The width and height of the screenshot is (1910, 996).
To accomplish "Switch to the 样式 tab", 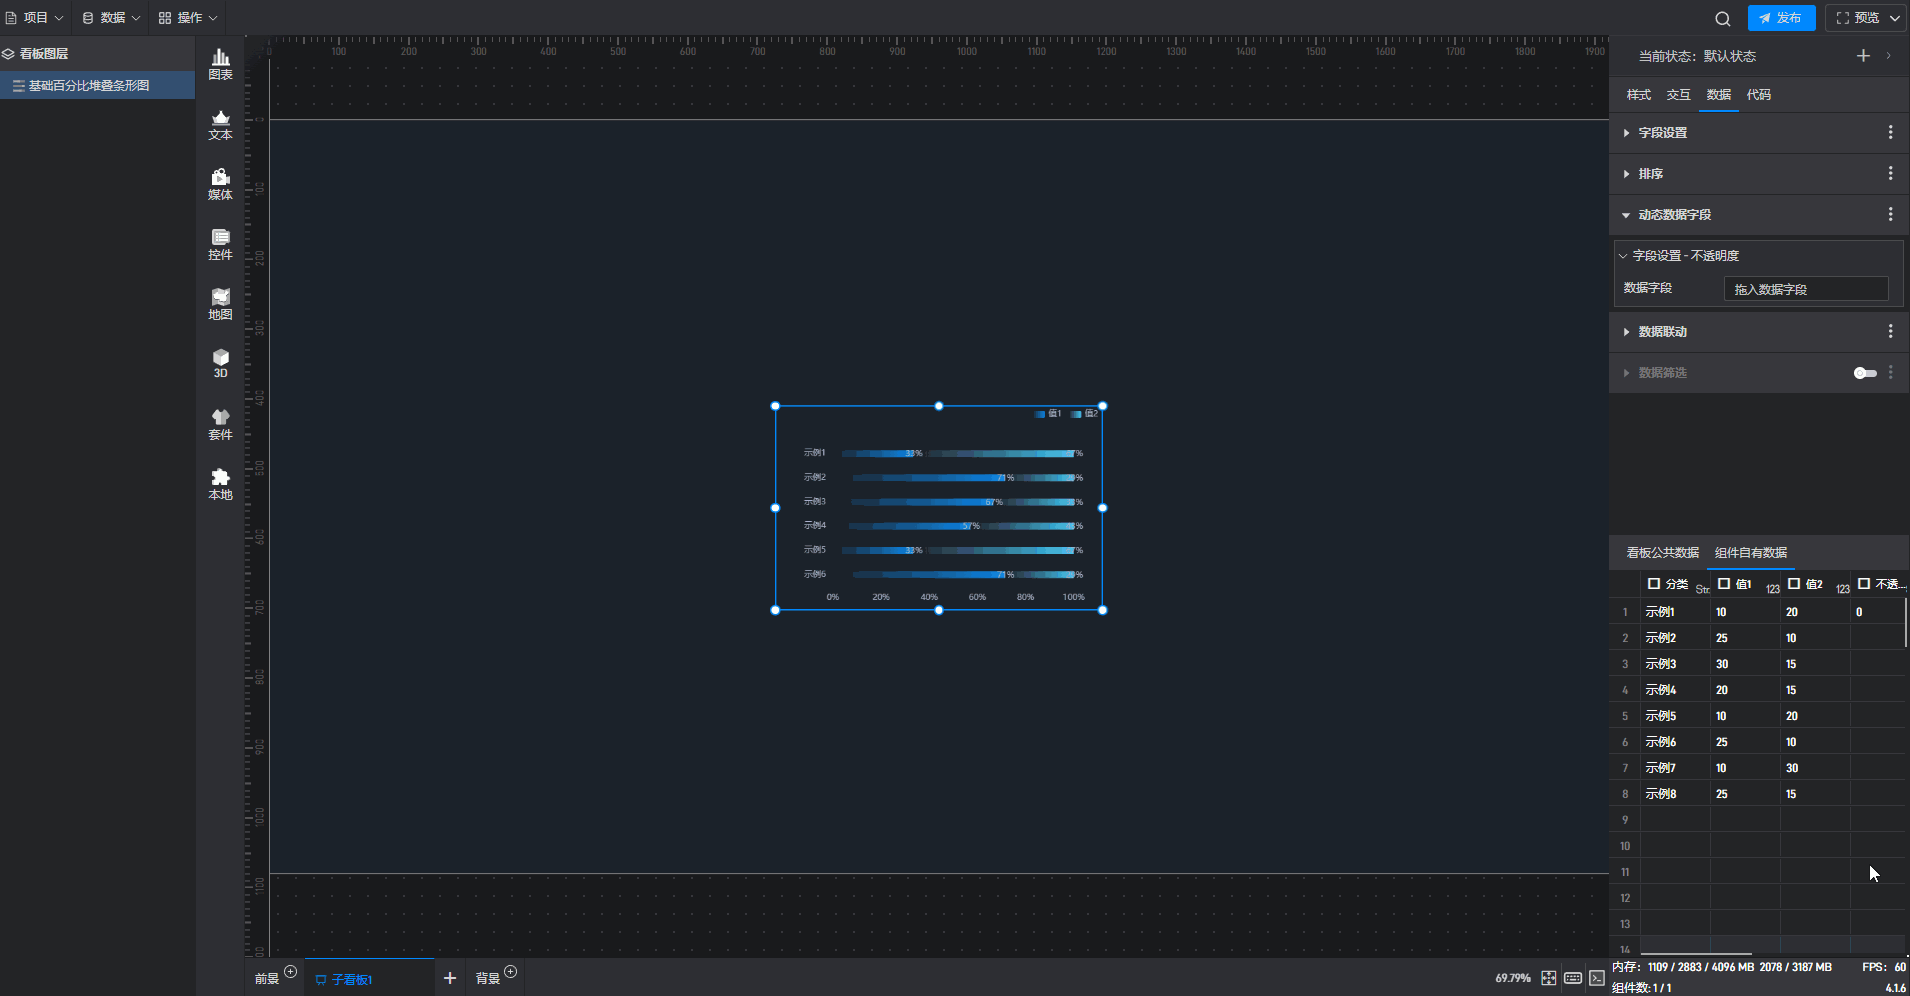I will pyautogui.click(x=1638, y=95).
